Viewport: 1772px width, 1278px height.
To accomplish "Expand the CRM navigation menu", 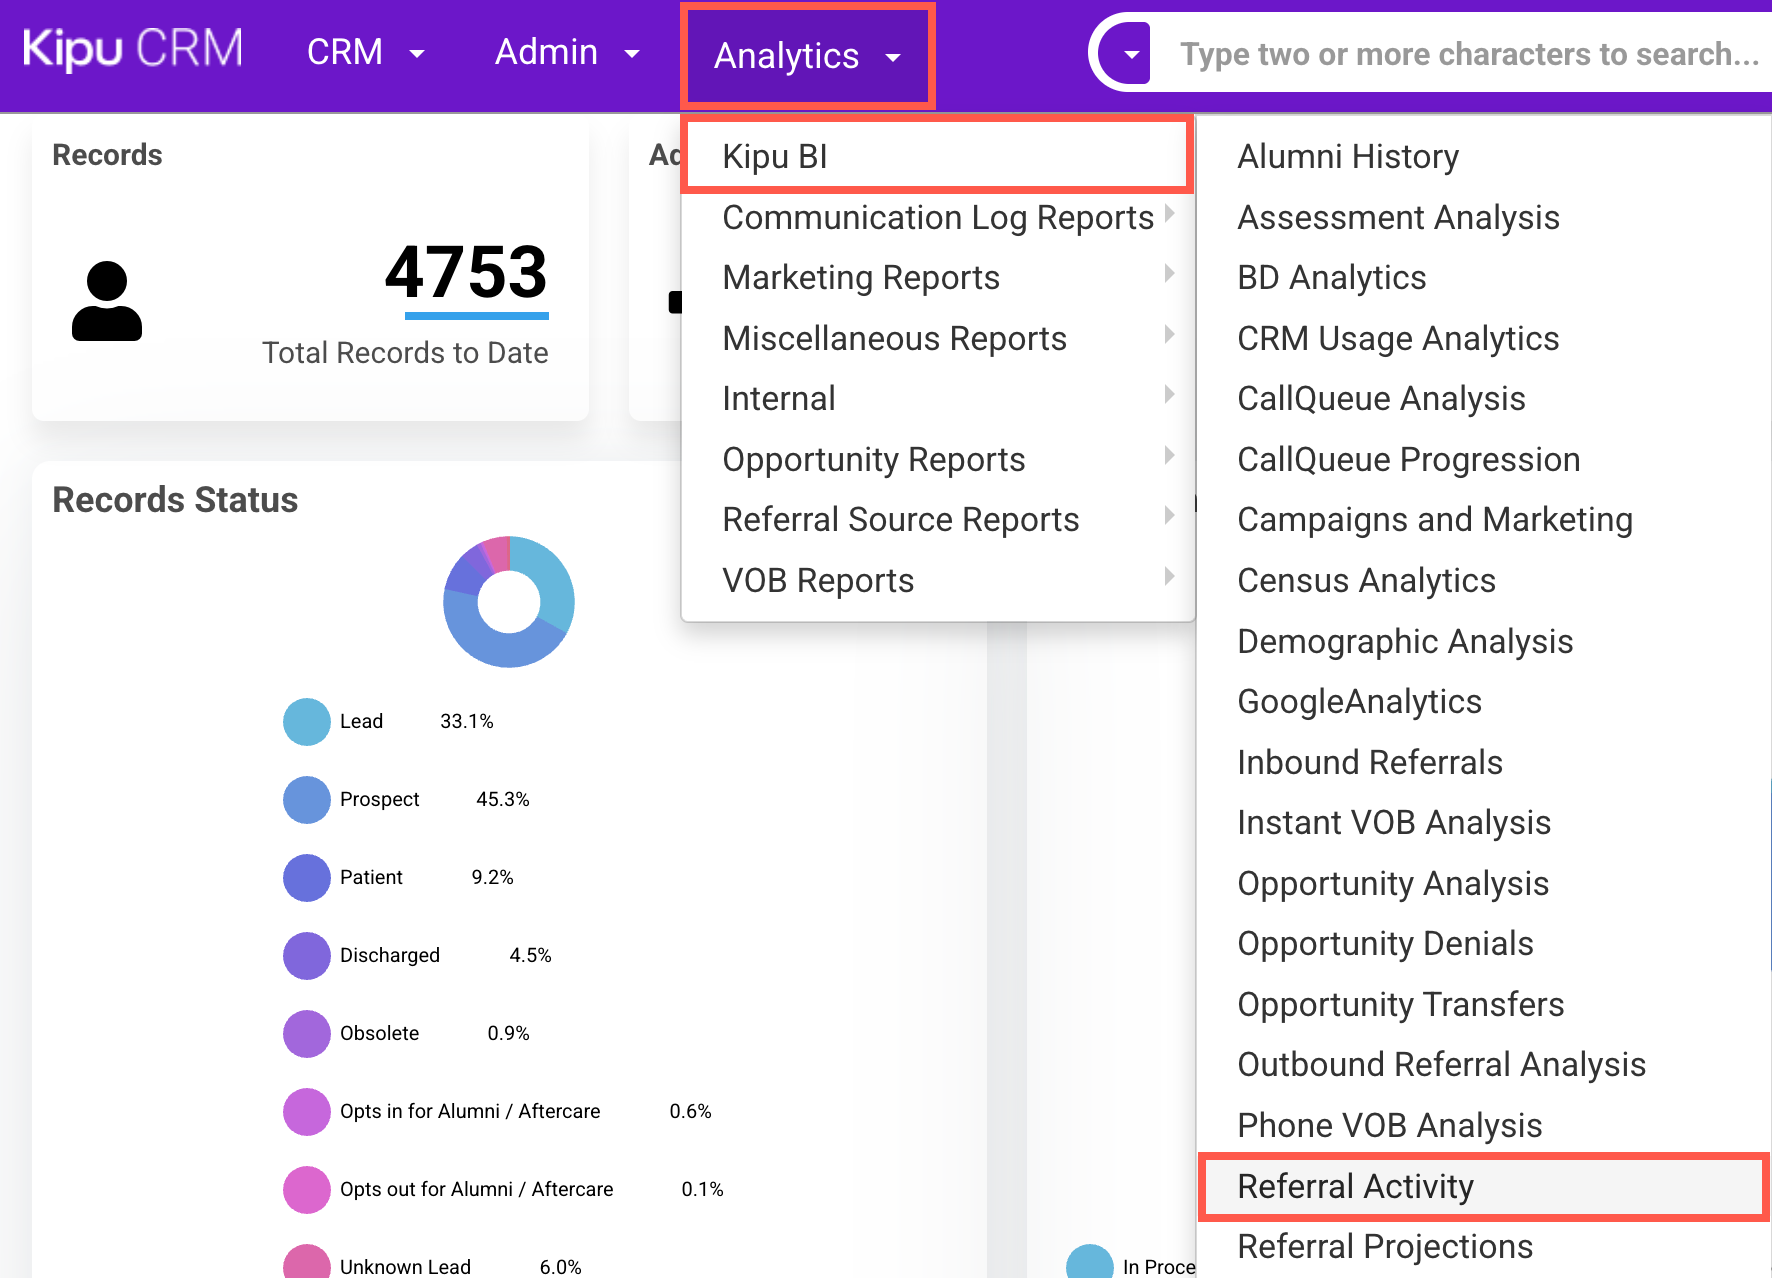I will click(365, 52).
